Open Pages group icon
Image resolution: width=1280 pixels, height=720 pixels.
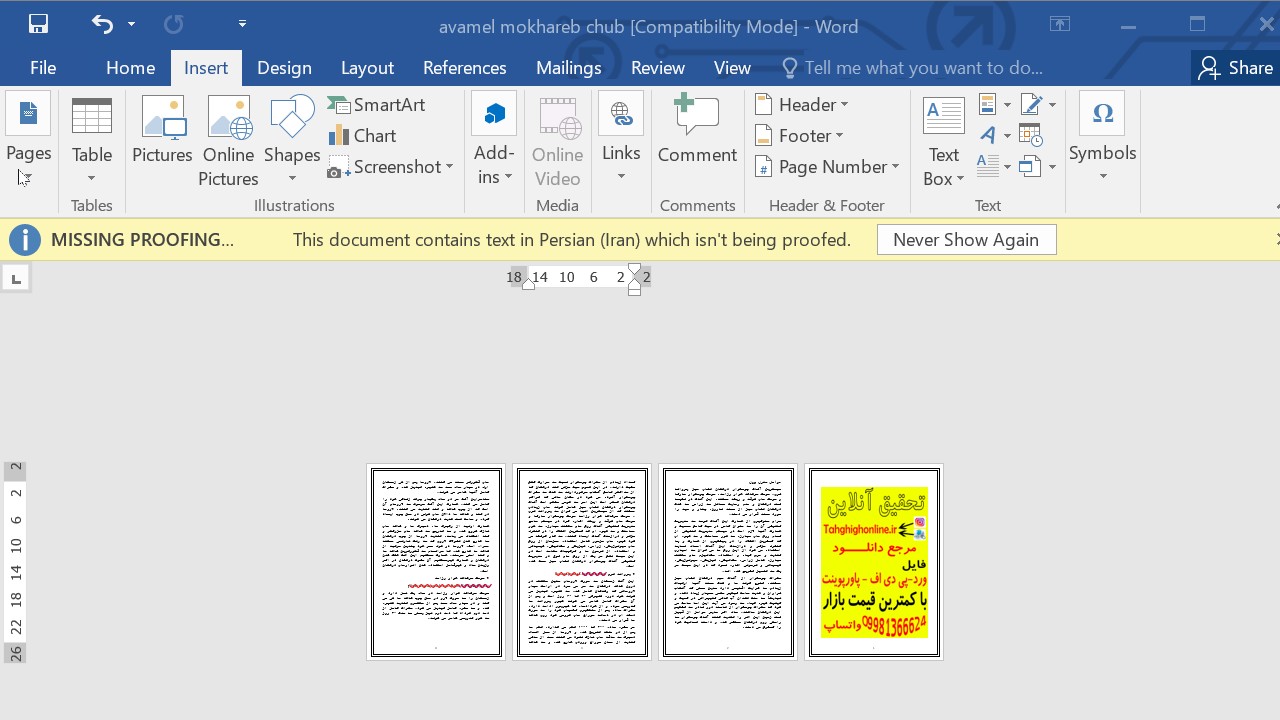tap(28, 116)
